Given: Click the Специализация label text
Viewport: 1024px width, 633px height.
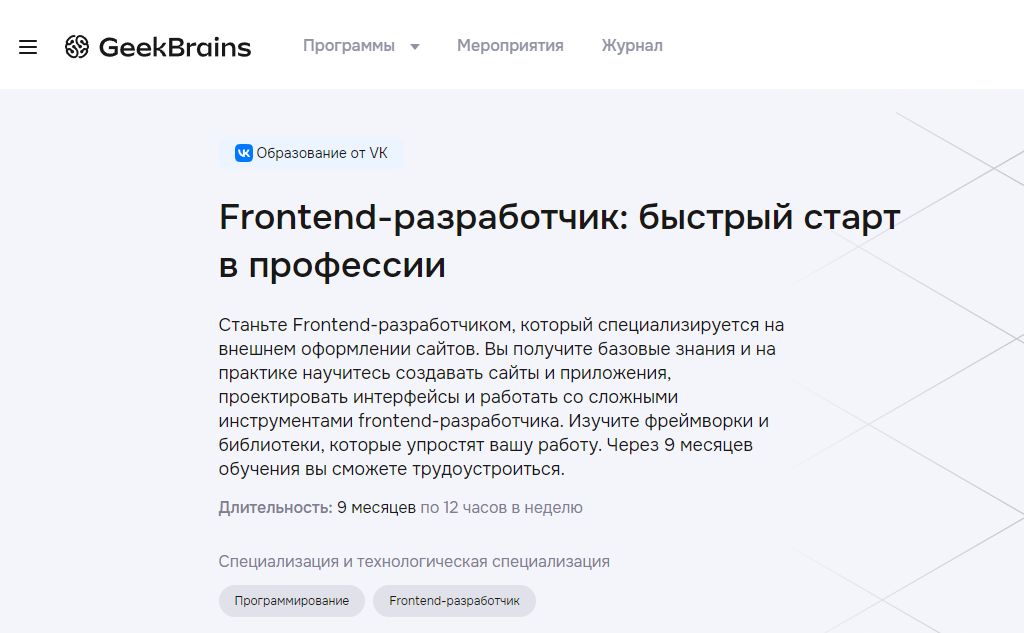Looking at the screenshot, I should (x=414, y=561).
